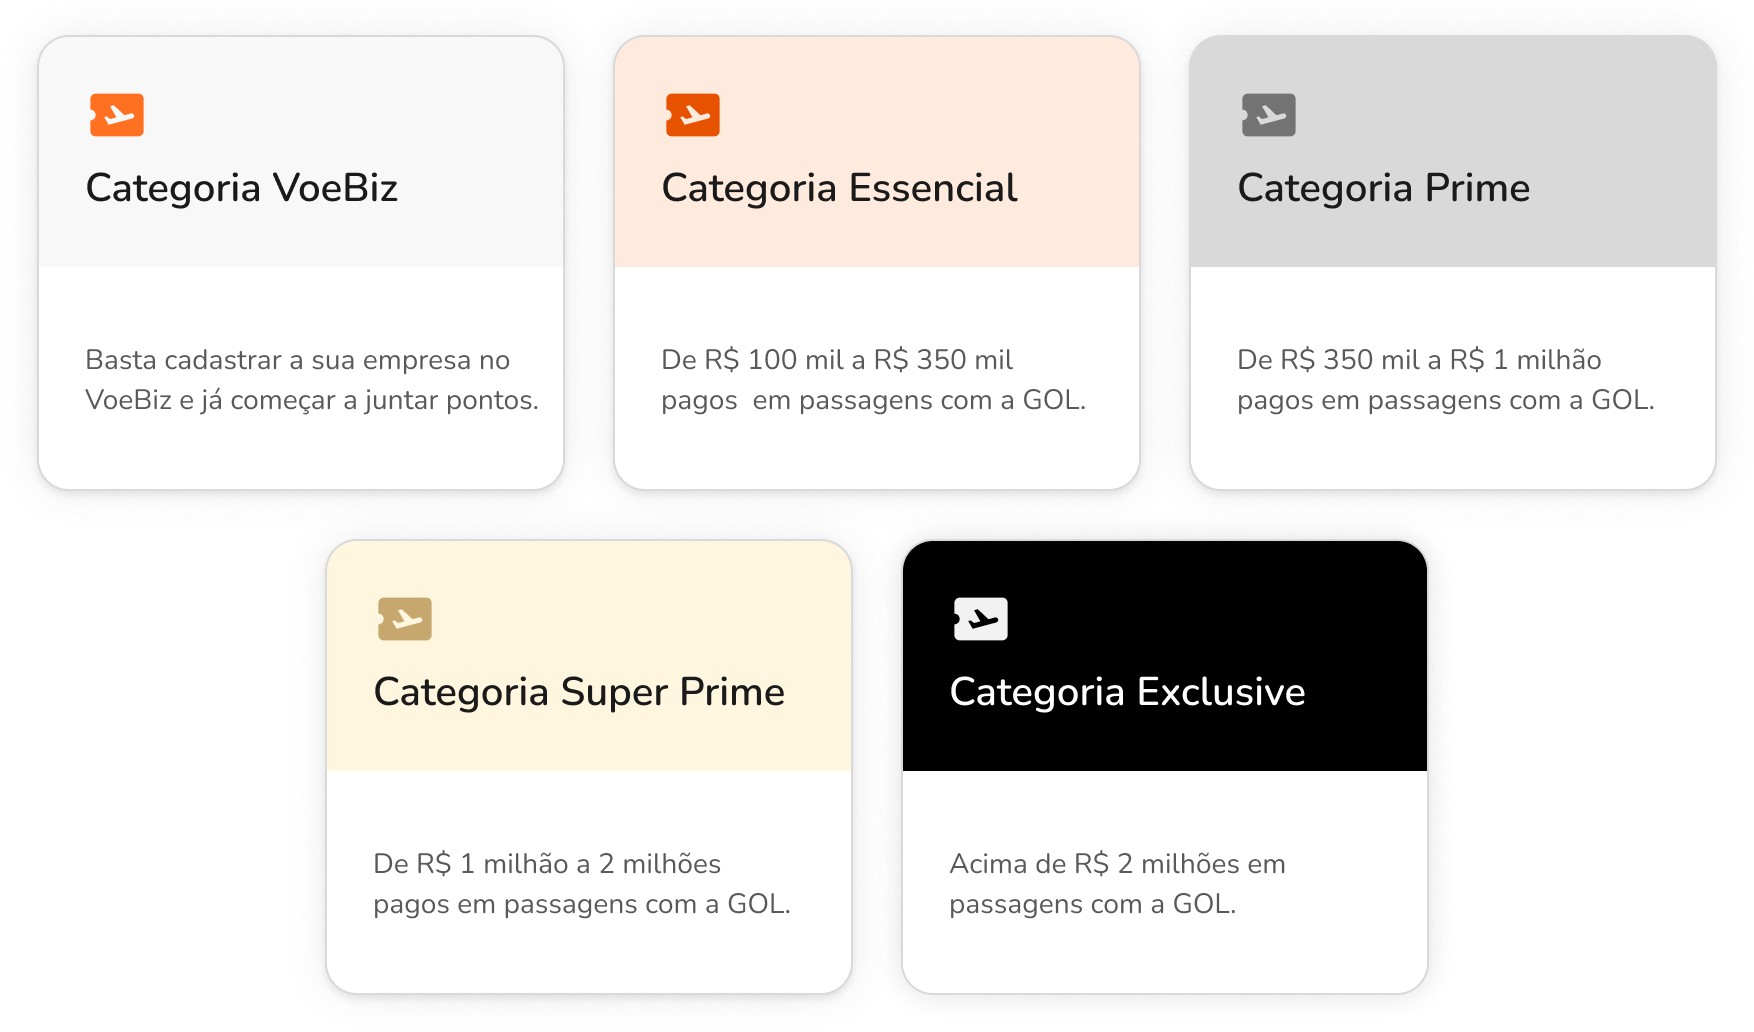Image resolution: width=1754 pixels, height=1032 pixels.
Task: Click the dark orange plane ticket icon in Essencial card
Action: pos(693,115)
